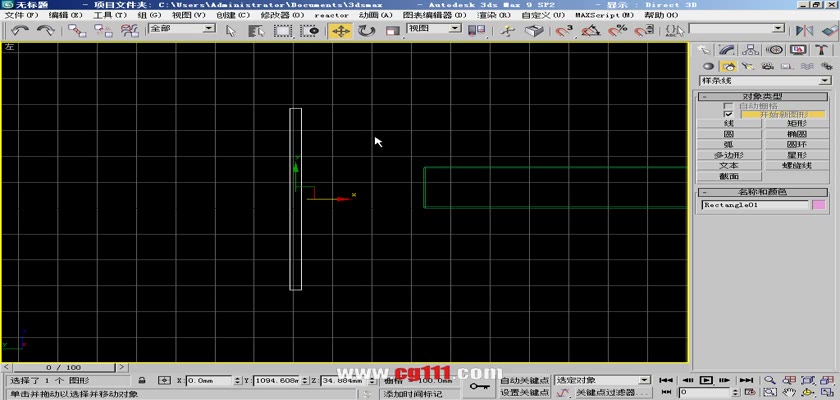Toggle the 自动关键点 auto key button

pos(524,380)
